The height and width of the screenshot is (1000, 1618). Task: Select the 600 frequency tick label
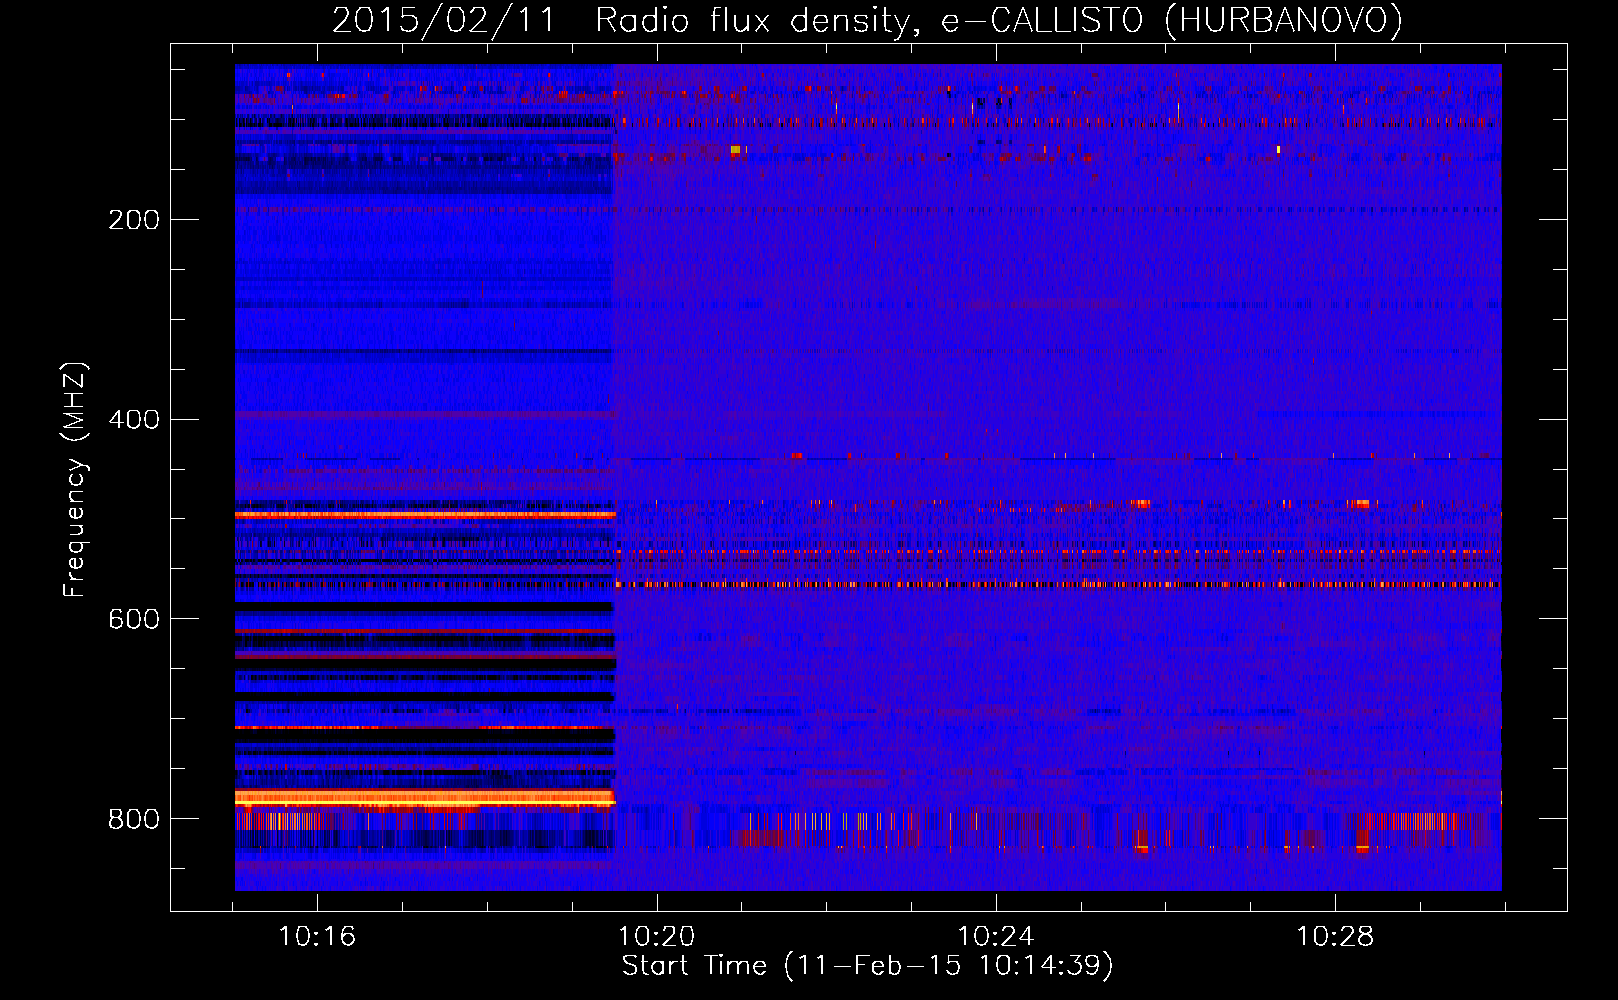134,620
